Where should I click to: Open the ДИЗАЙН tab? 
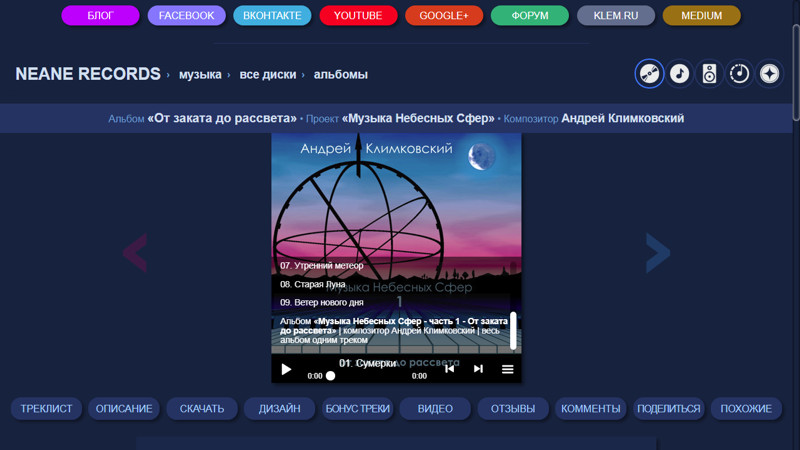pos(280,409)
